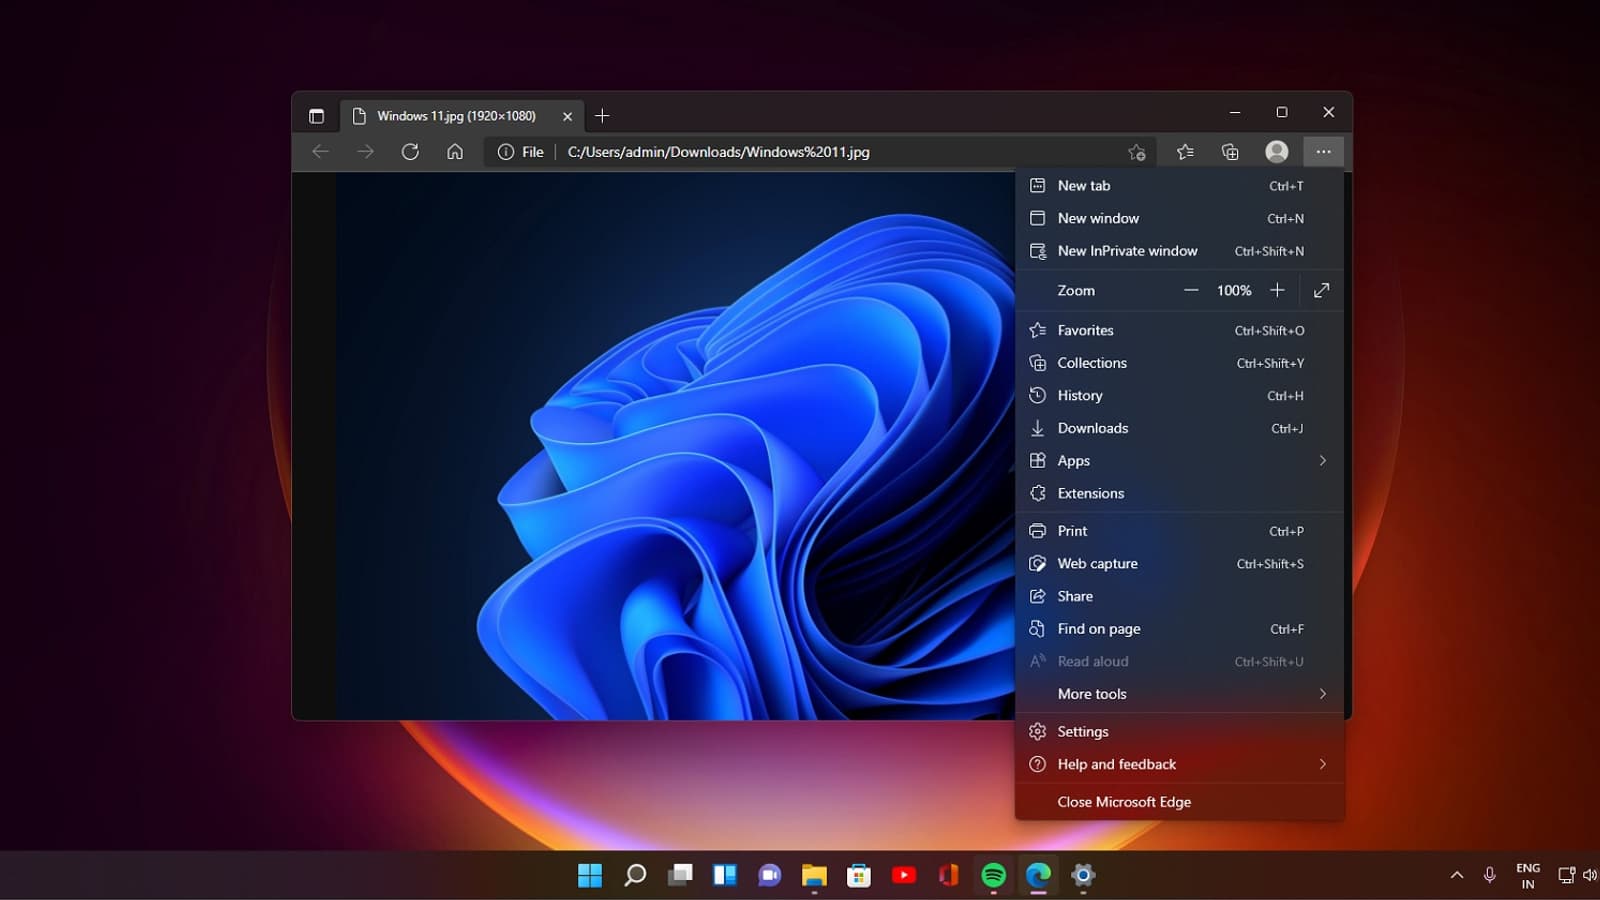Screen dimensions: 1600x900
Task: Select Print from the menu
Action: (x=1180, y=531)
